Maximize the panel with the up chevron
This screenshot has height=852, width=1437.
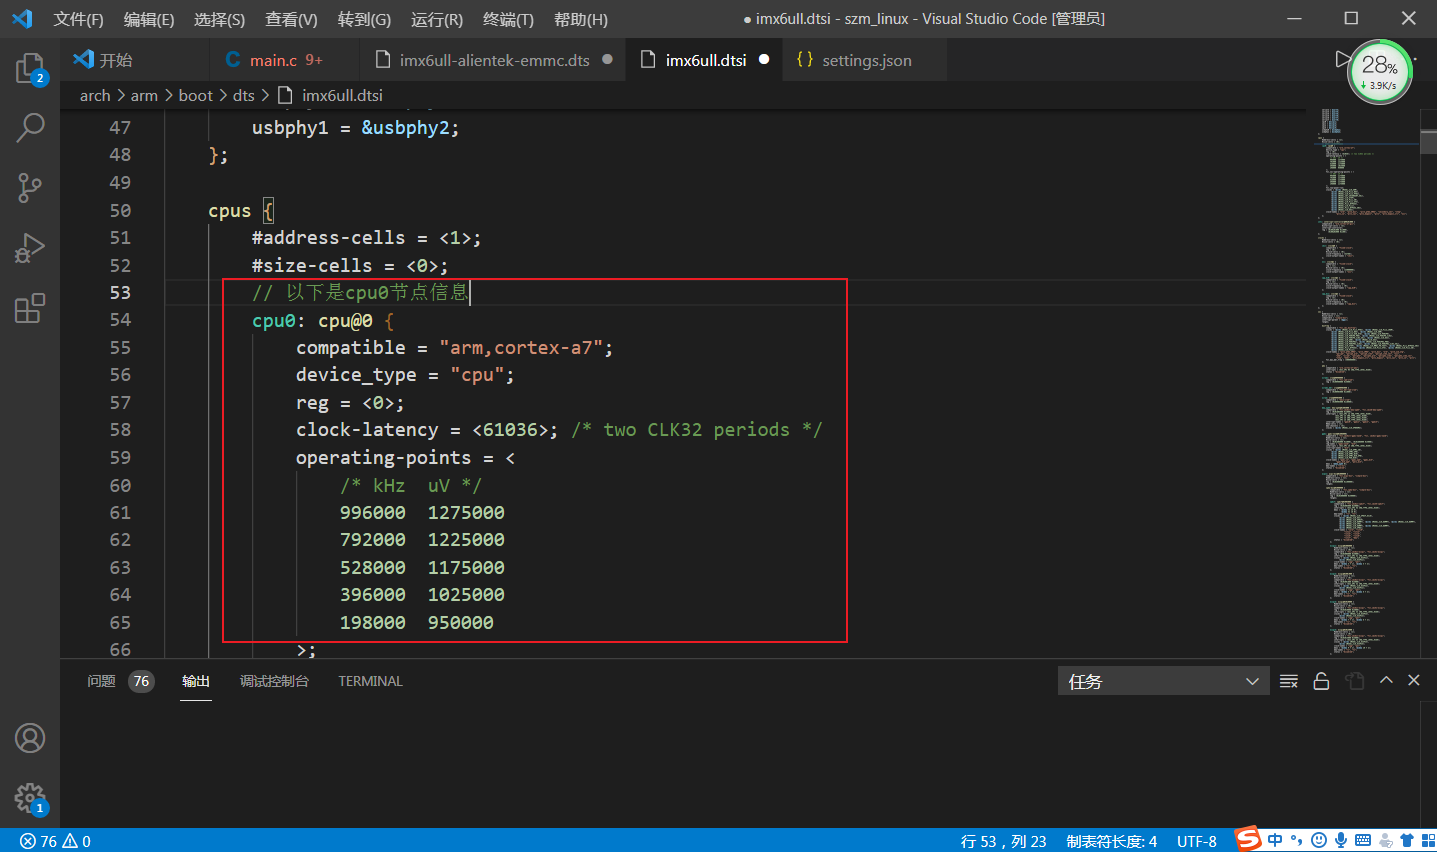1386,680
